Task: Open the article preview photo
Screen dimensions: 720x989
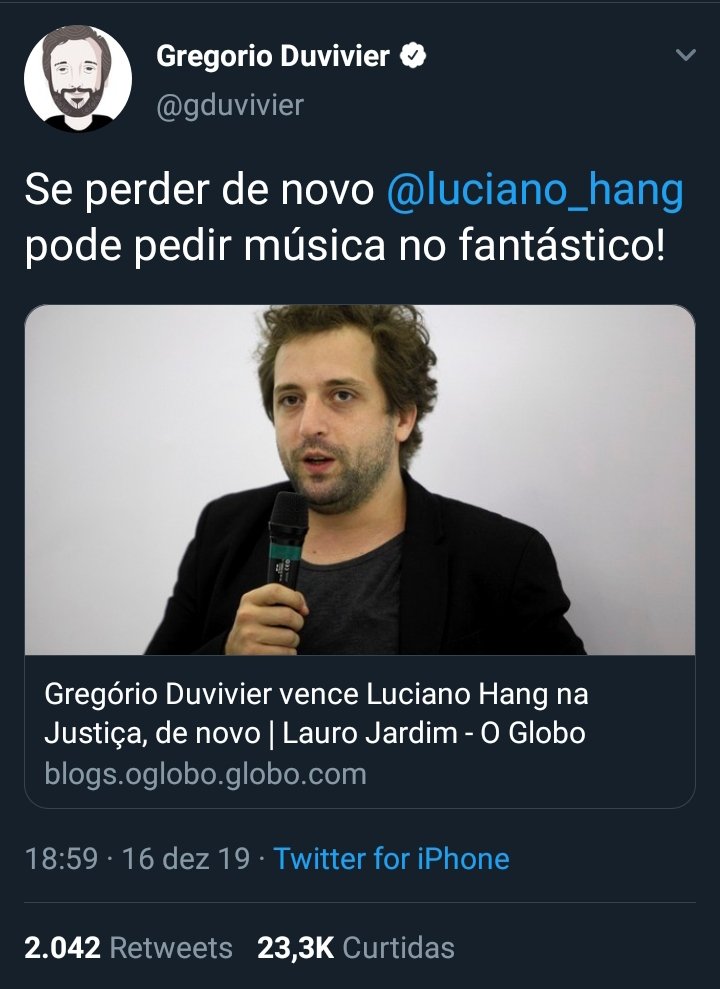Action: pos(360,480)
